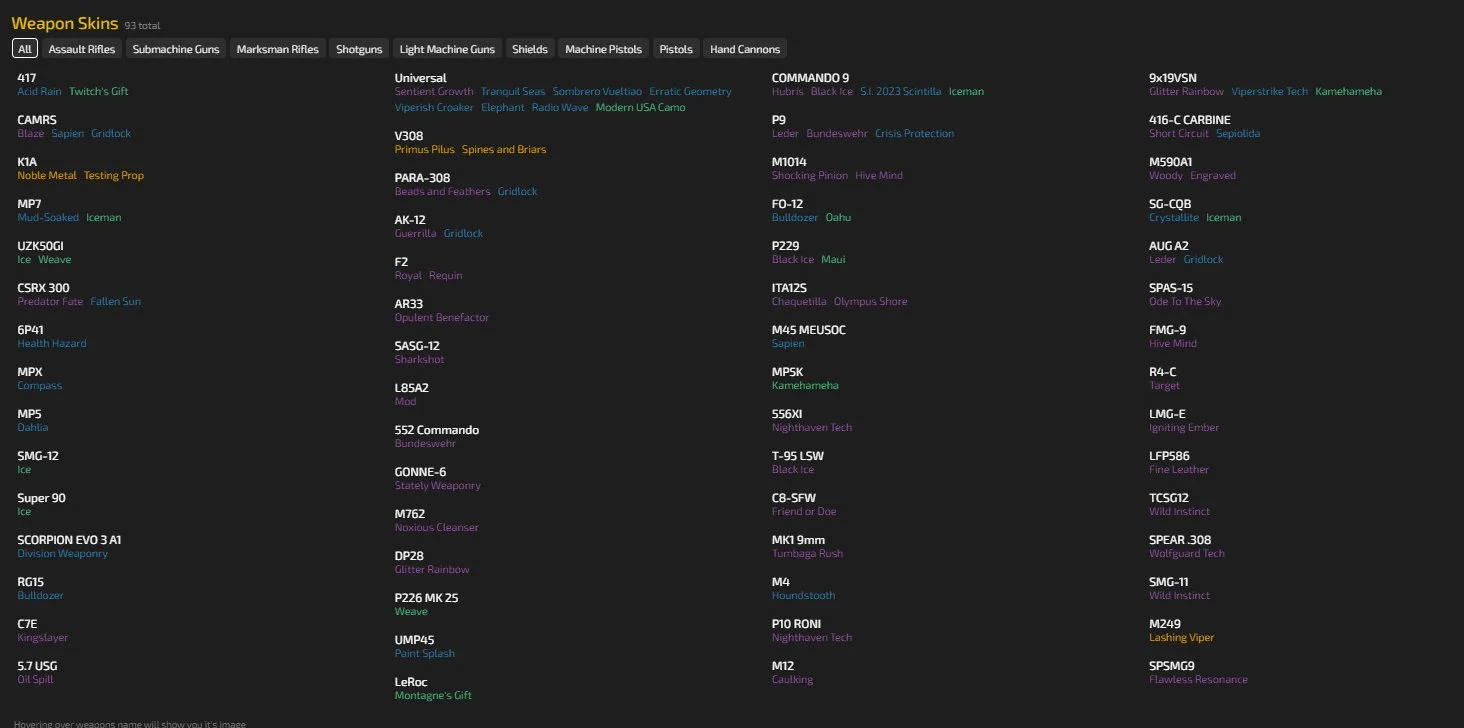The height and width of the screenshot is (728, 1464).
Task: Select the Assault Rifles filter tab
Action: pos(82,49)
